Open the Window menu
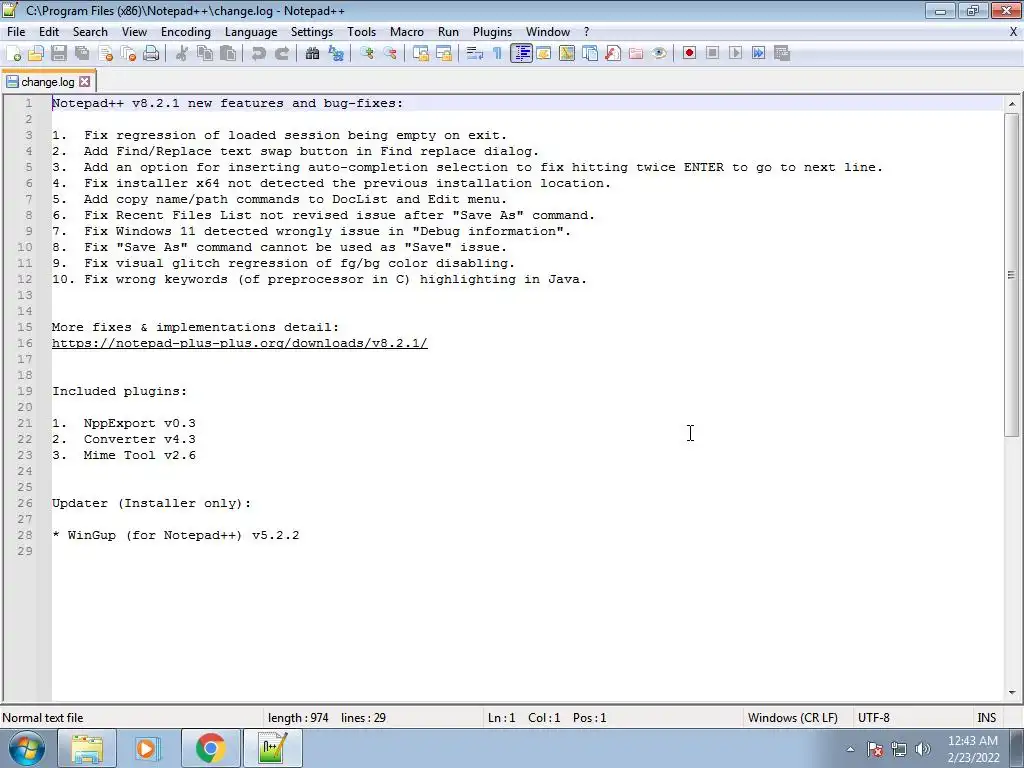The height and width of the screenshot is (768, 1024). pos(548,31)
